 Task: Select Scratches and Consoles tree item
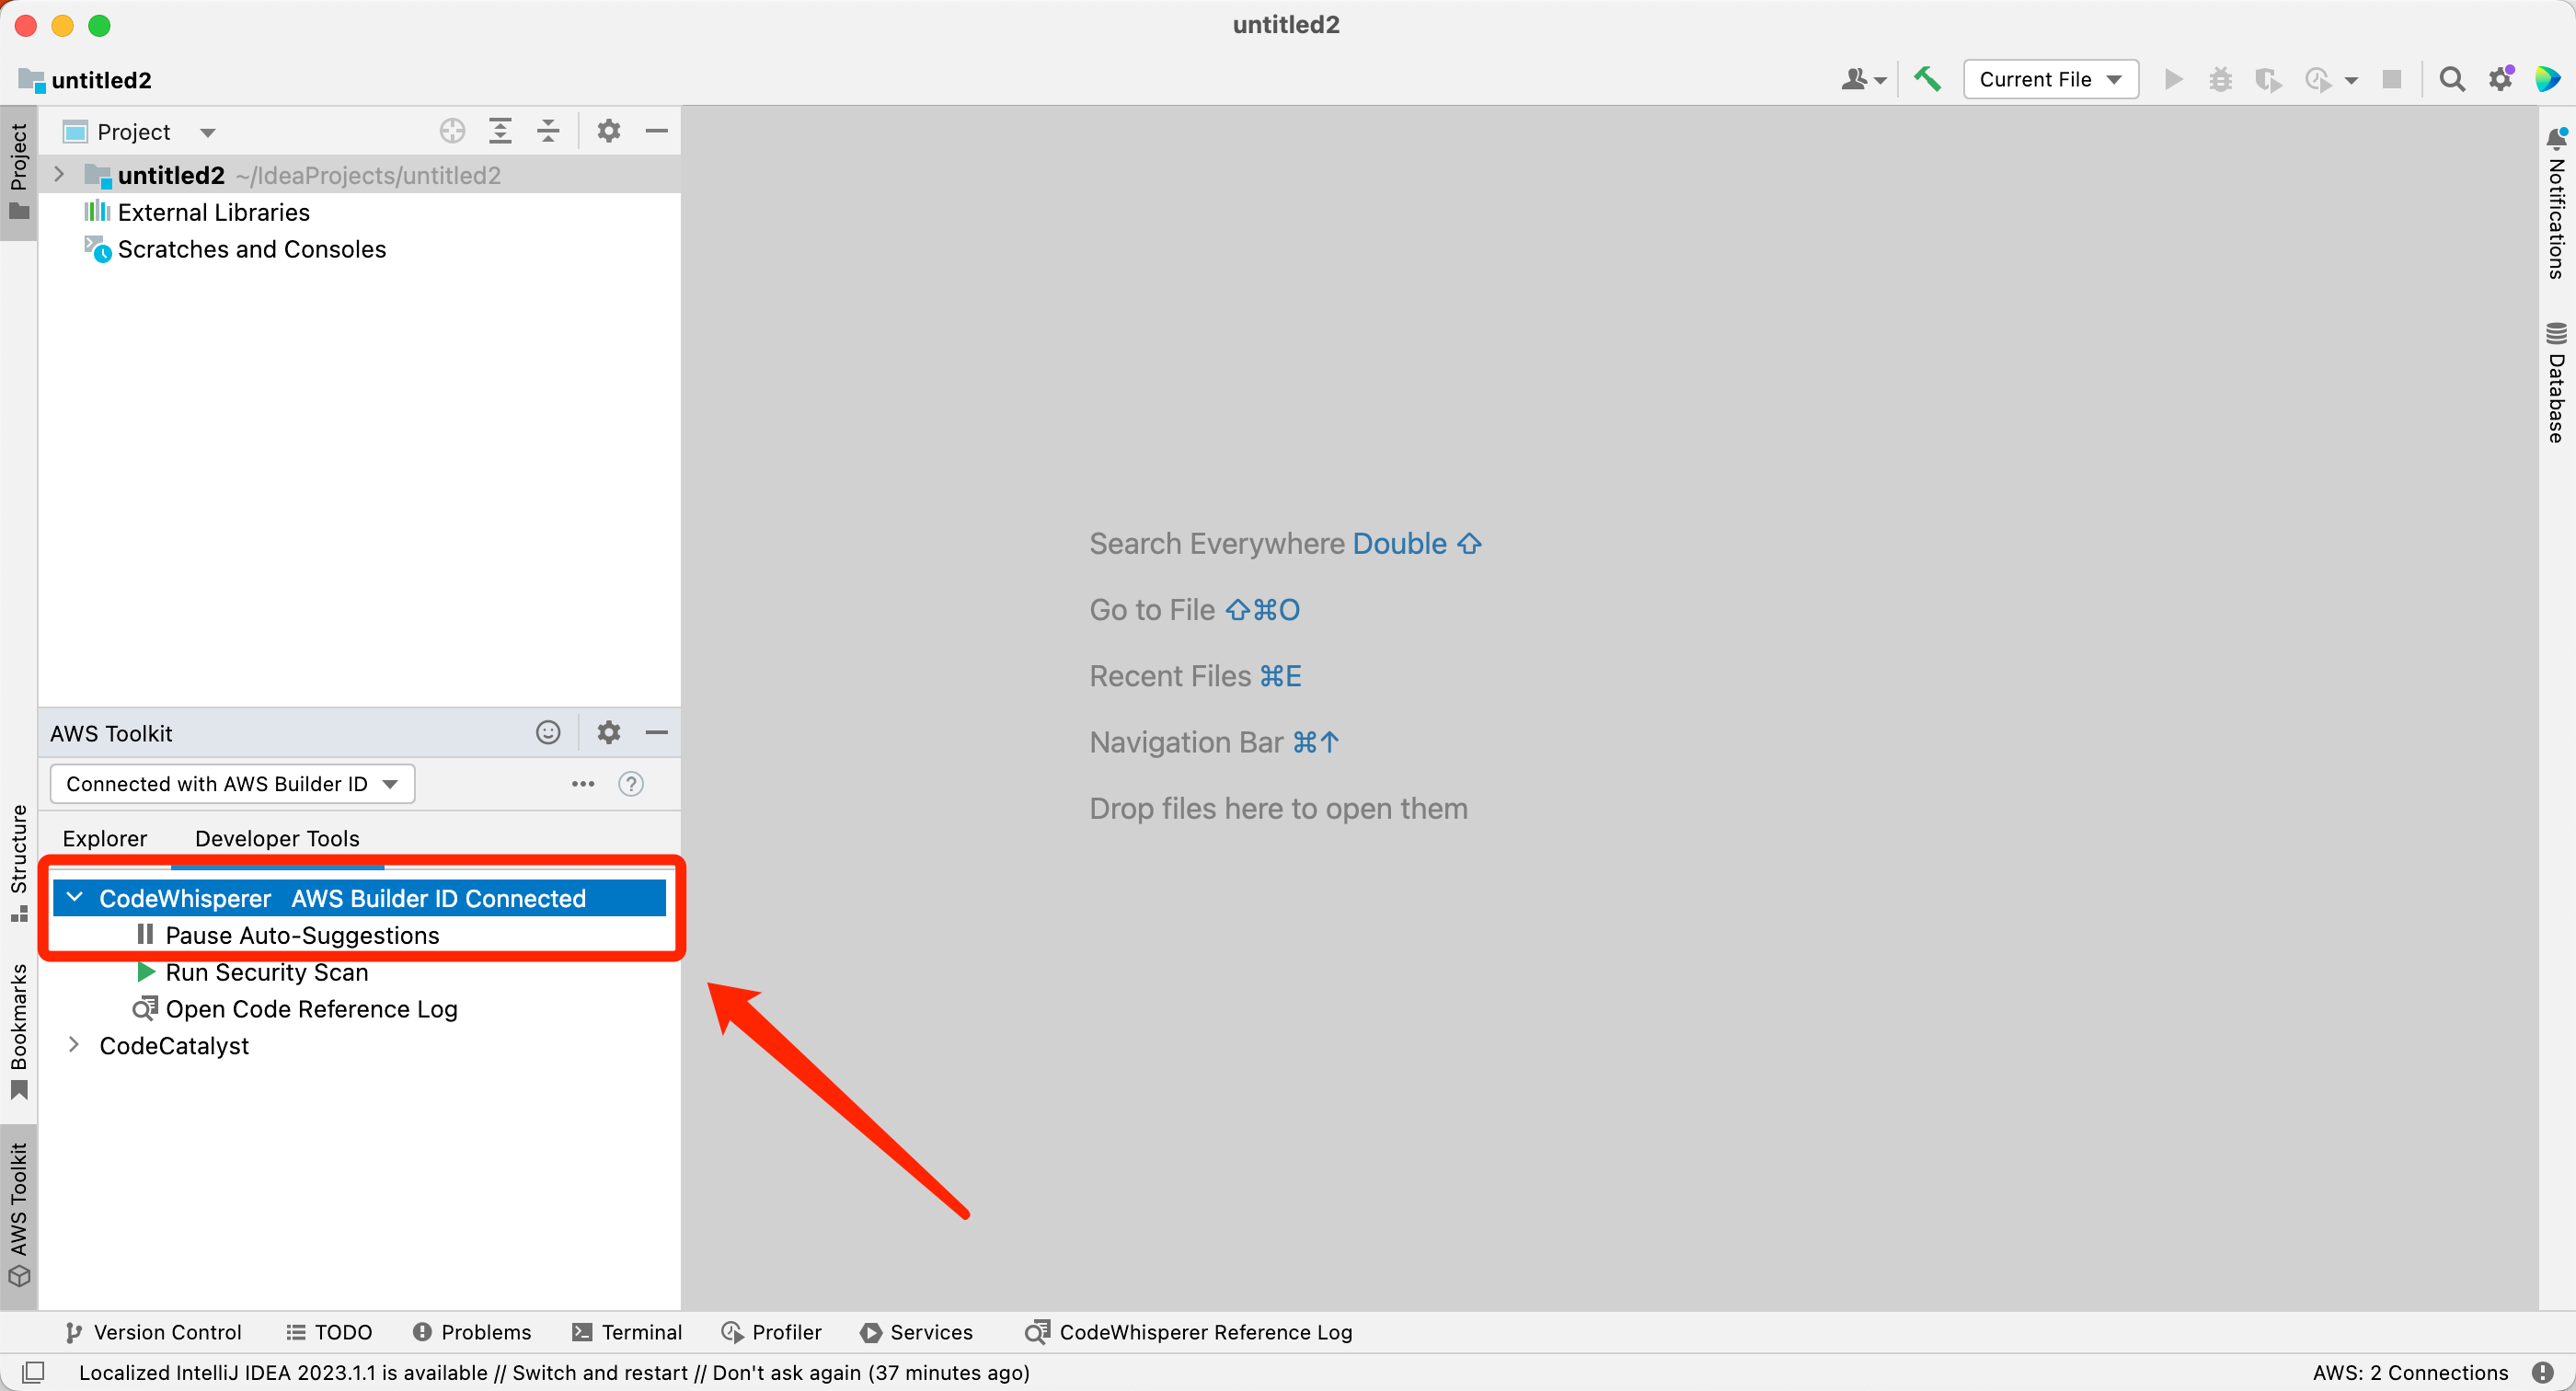click(251, 249)
